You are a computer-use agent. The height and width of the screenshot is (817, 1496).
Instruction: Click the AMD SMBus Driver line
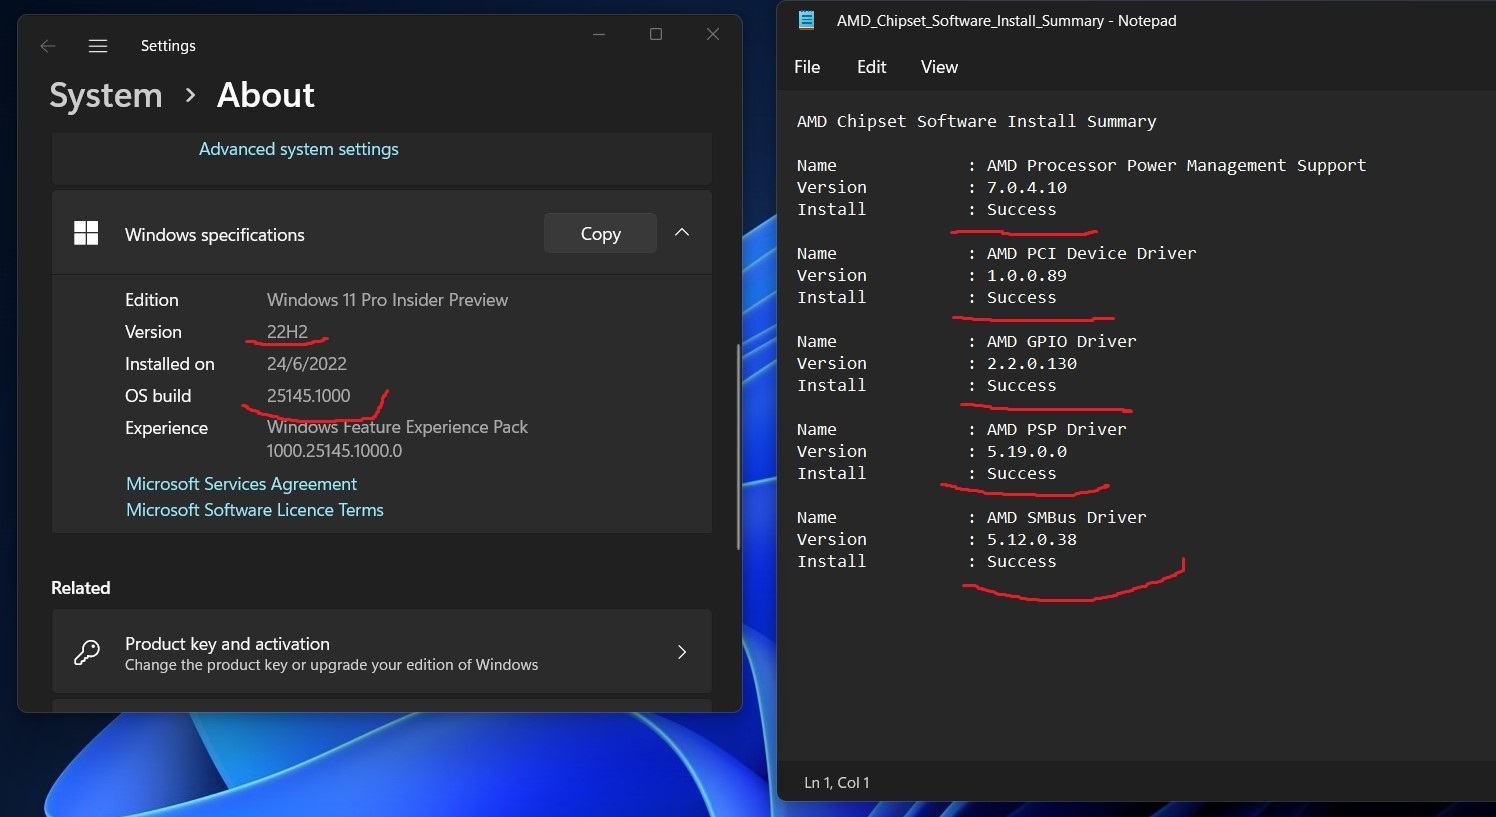pos(1066,517)
